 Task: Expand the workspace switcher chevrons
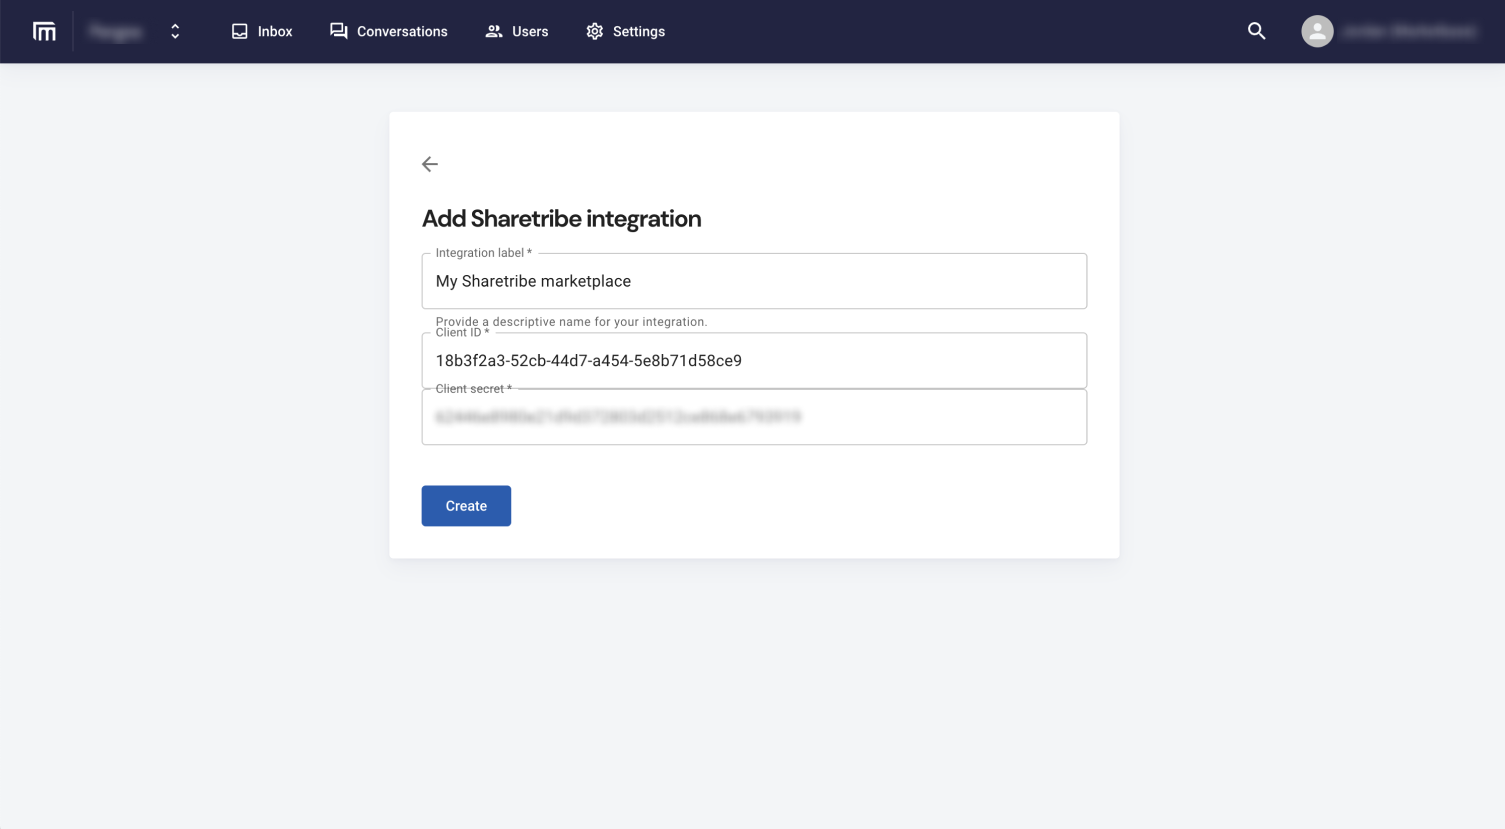175,32
